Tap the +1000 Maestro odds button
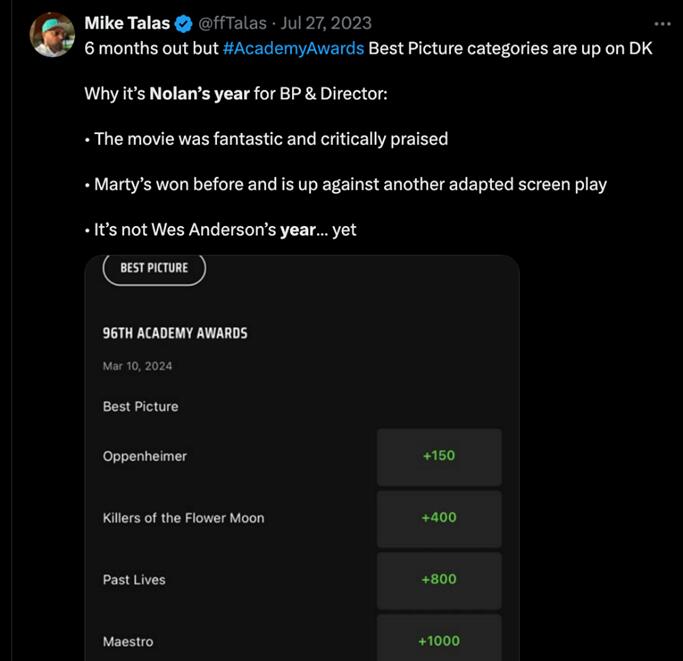Image resolution: width=683 pixels, height=661 pixels. 439,640
